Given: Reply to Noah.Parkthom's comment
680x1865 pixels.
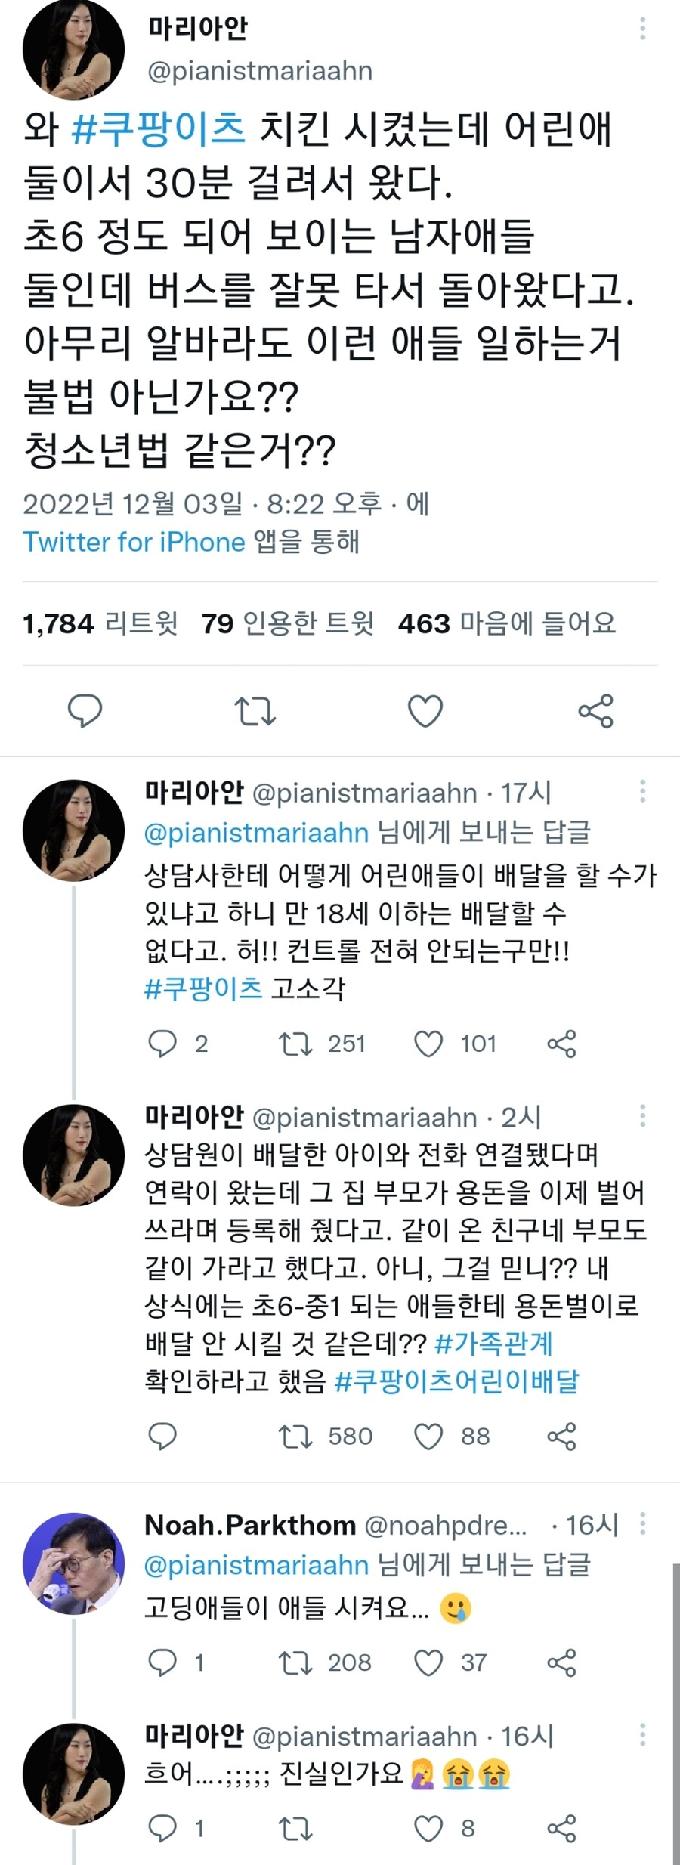Looking at the screenshot, I should [x=162, y=1662].
